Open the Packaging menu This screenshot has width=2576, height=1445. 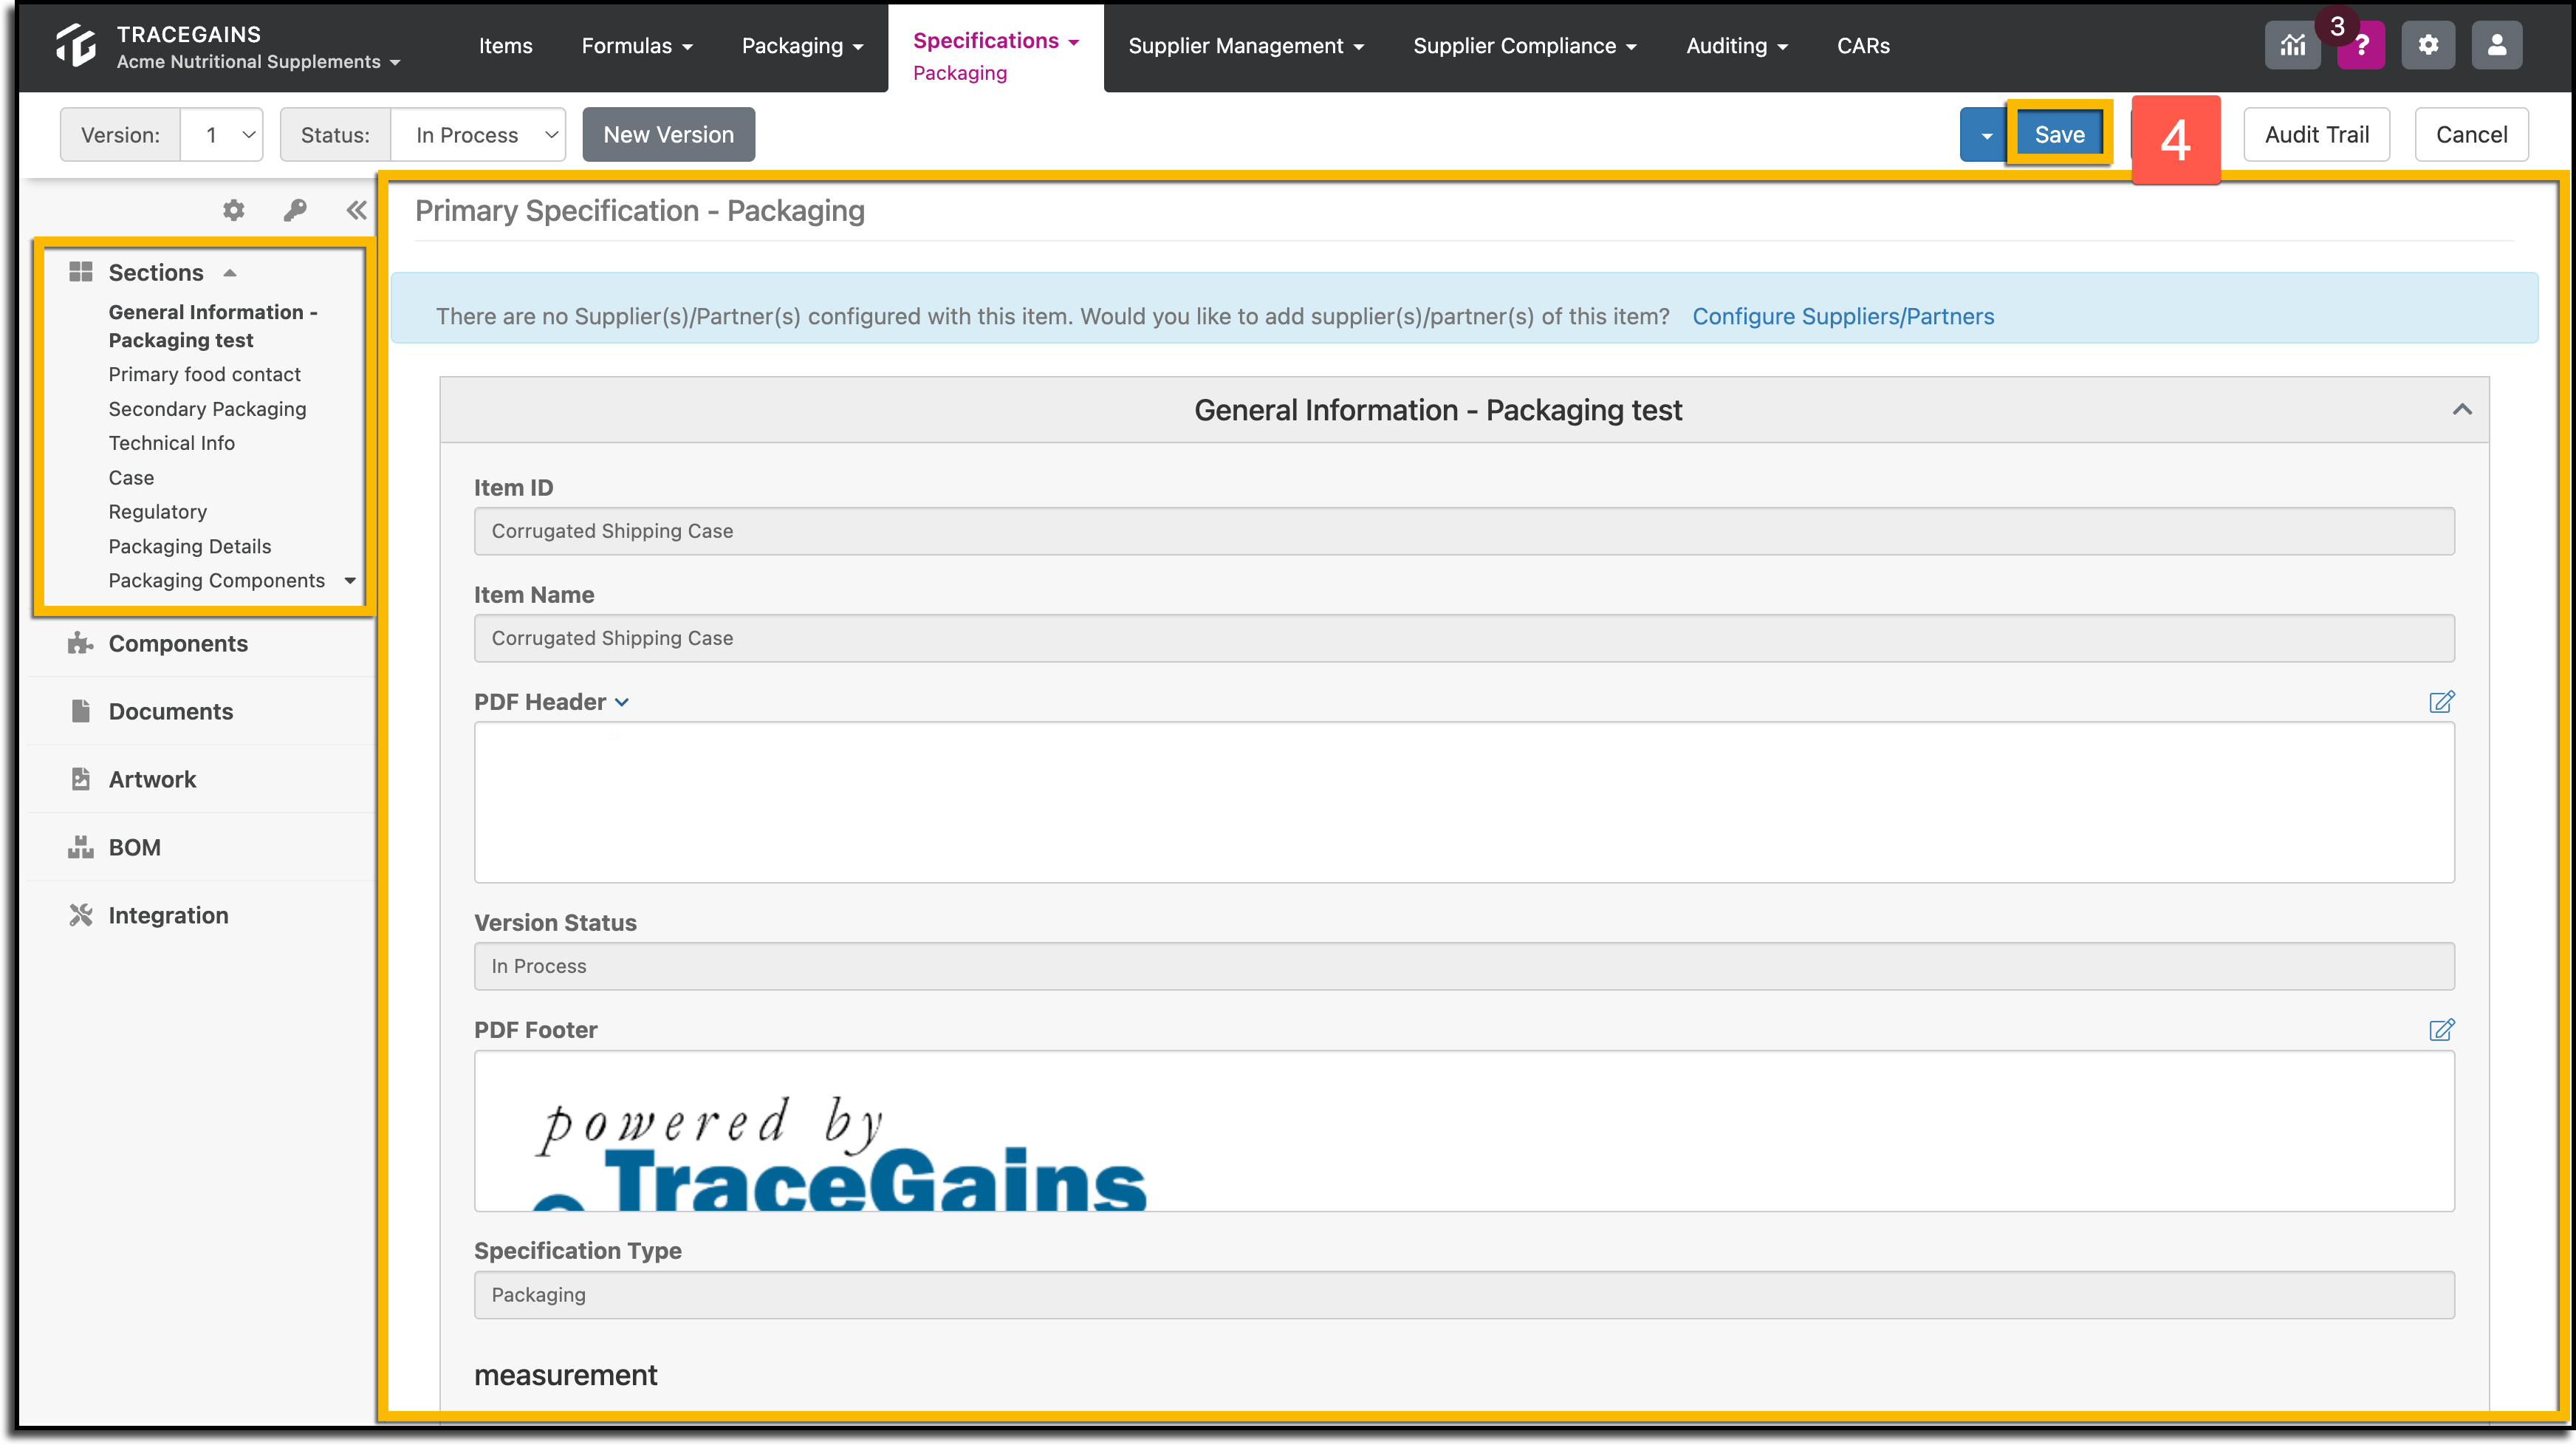point(802,46)
